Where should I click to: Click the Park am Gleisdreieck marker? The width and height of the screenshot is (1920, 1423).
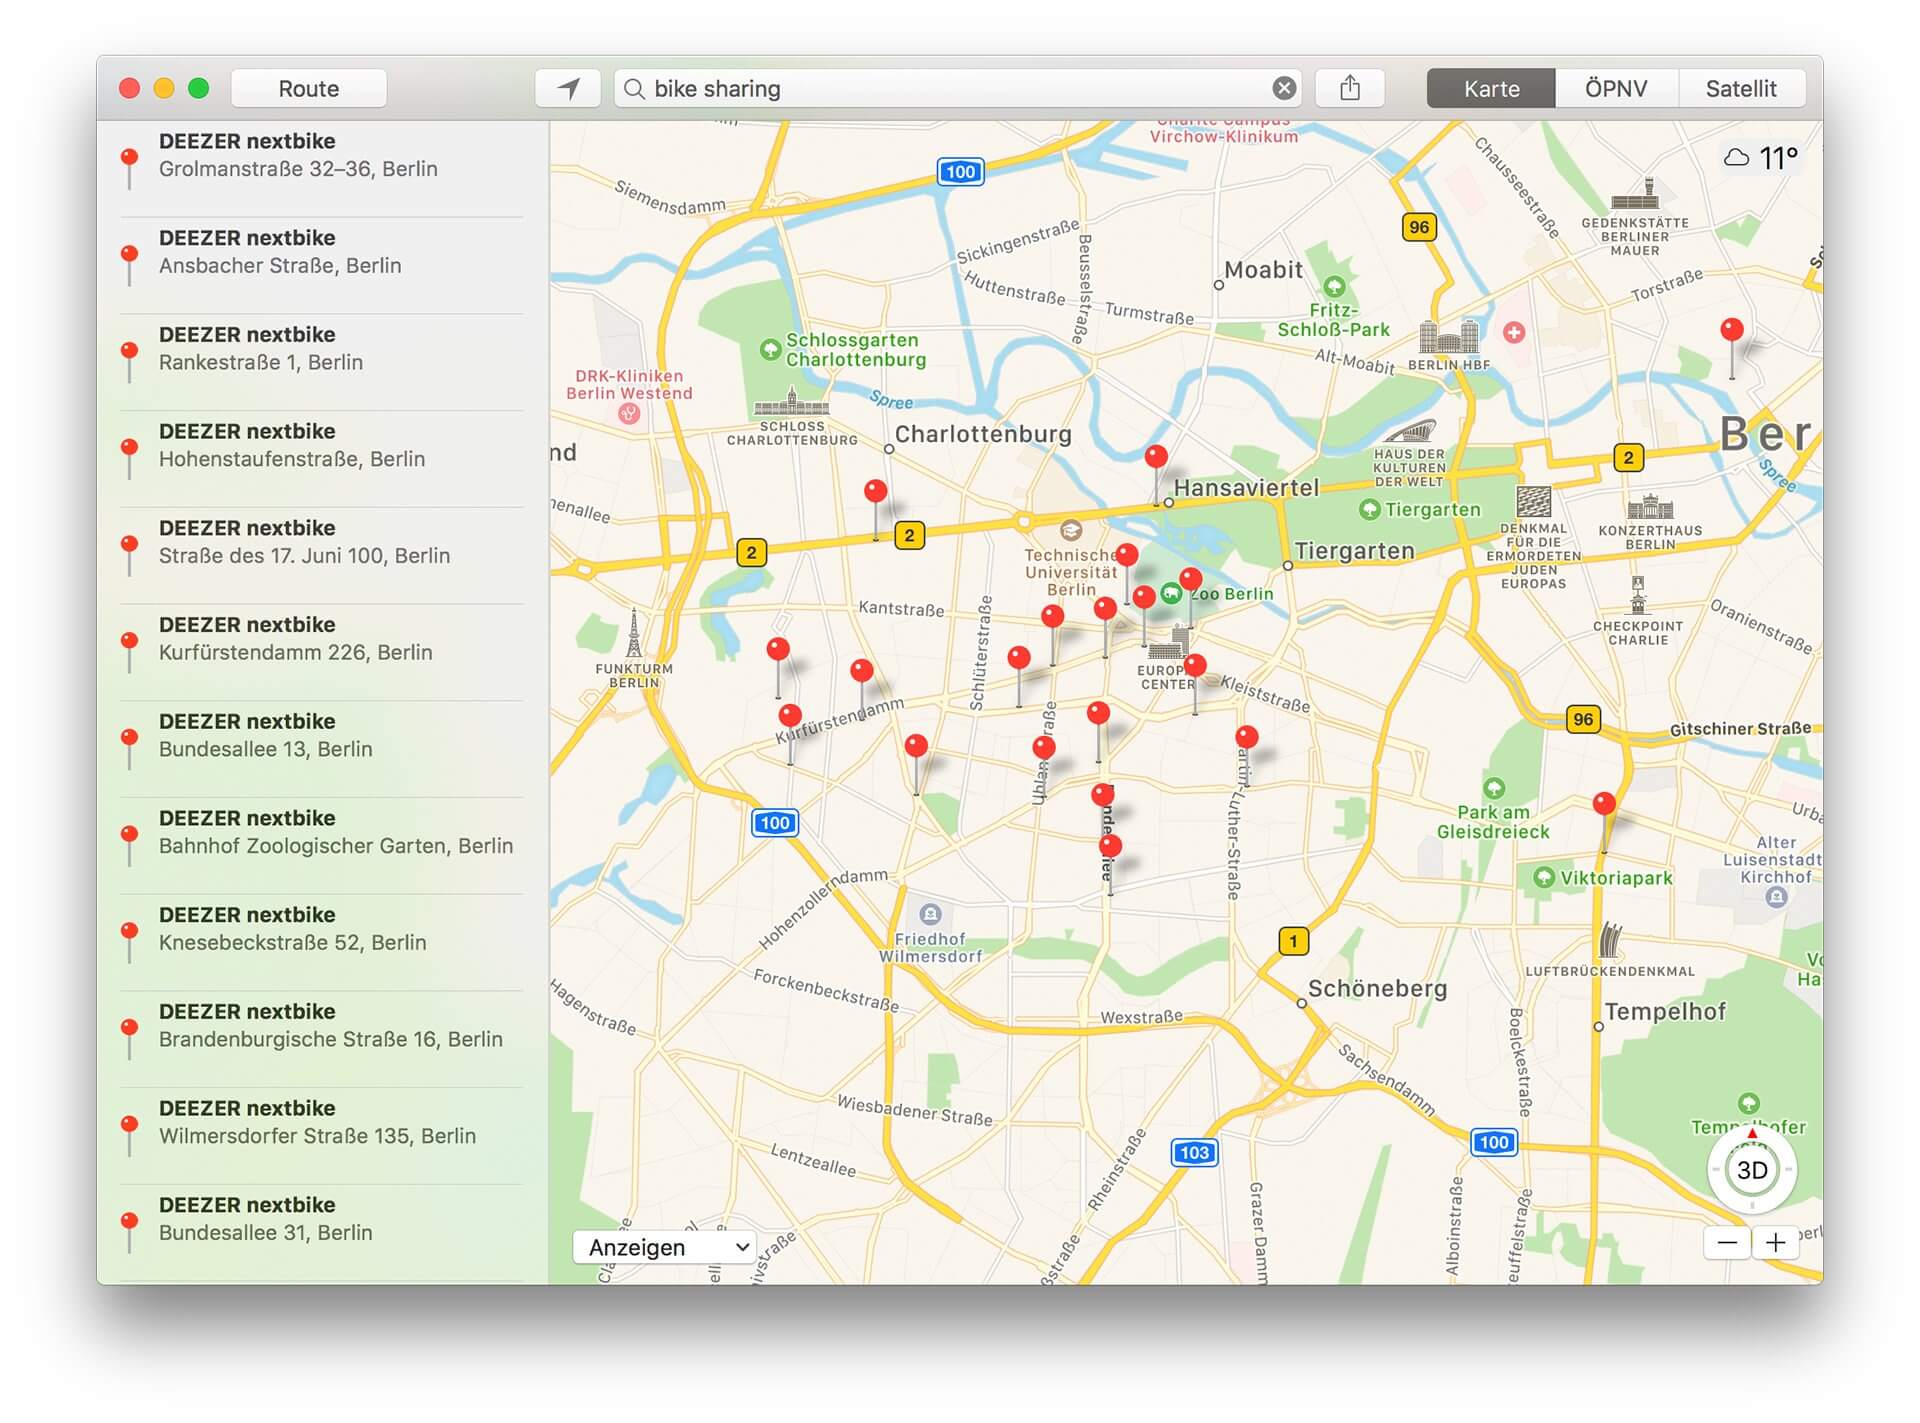pos(1493,788)
